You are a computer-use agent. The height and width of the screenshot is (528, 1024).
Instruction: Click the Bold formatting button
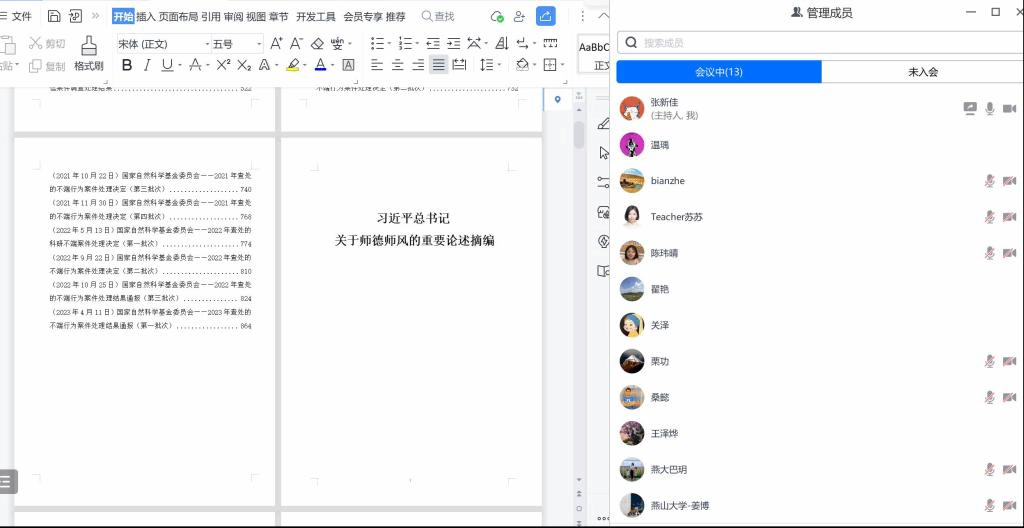127,65
